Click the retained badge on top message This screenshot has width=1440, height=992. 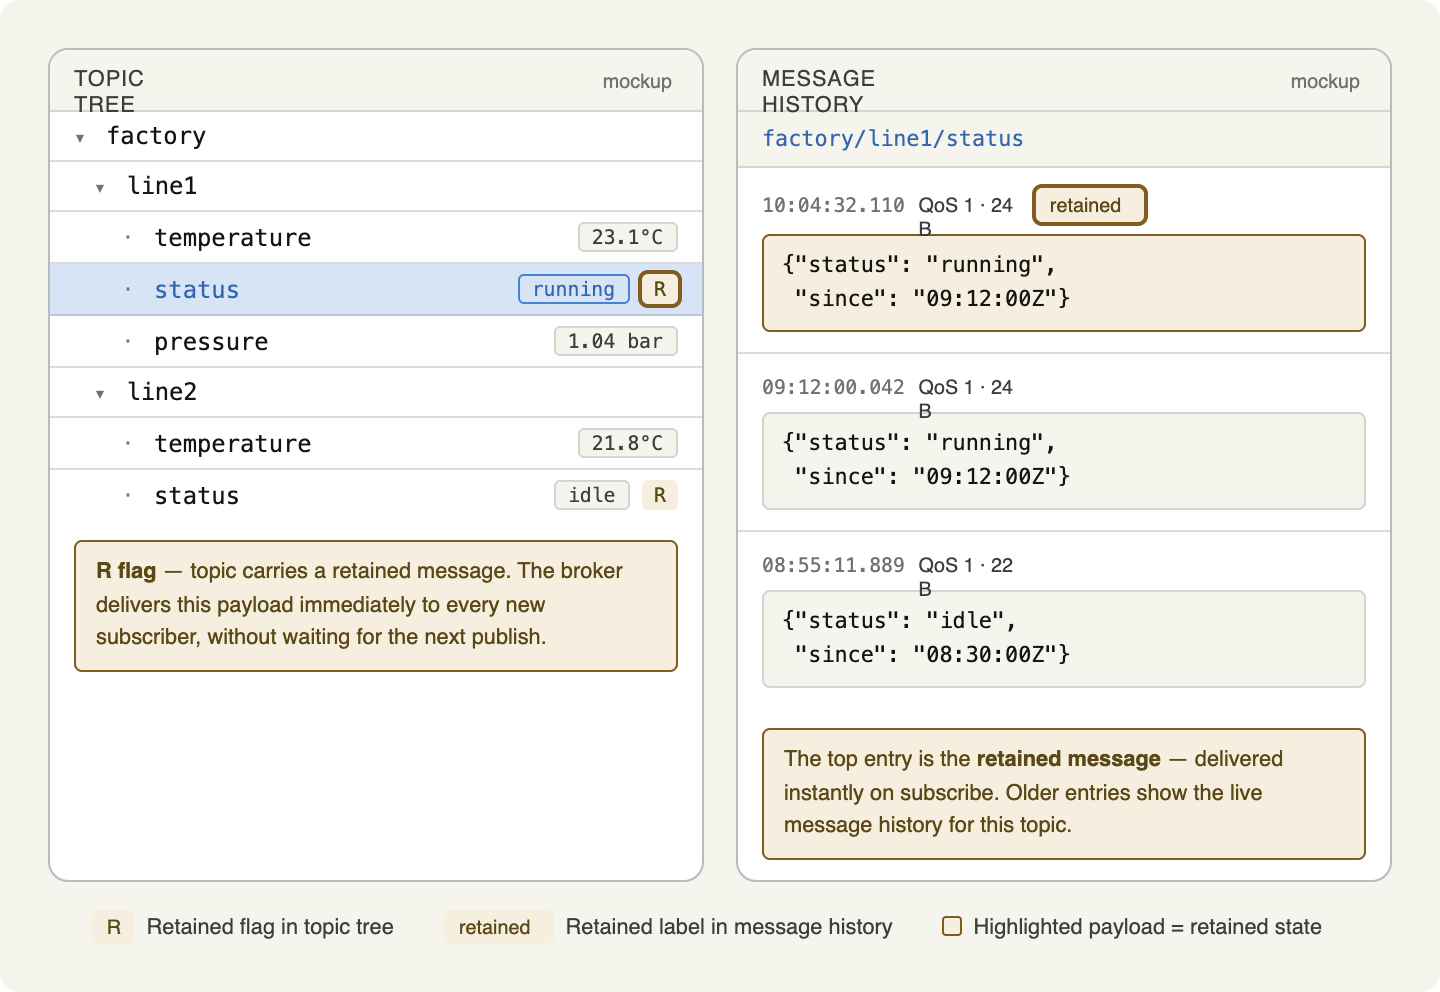[1090, 205]
